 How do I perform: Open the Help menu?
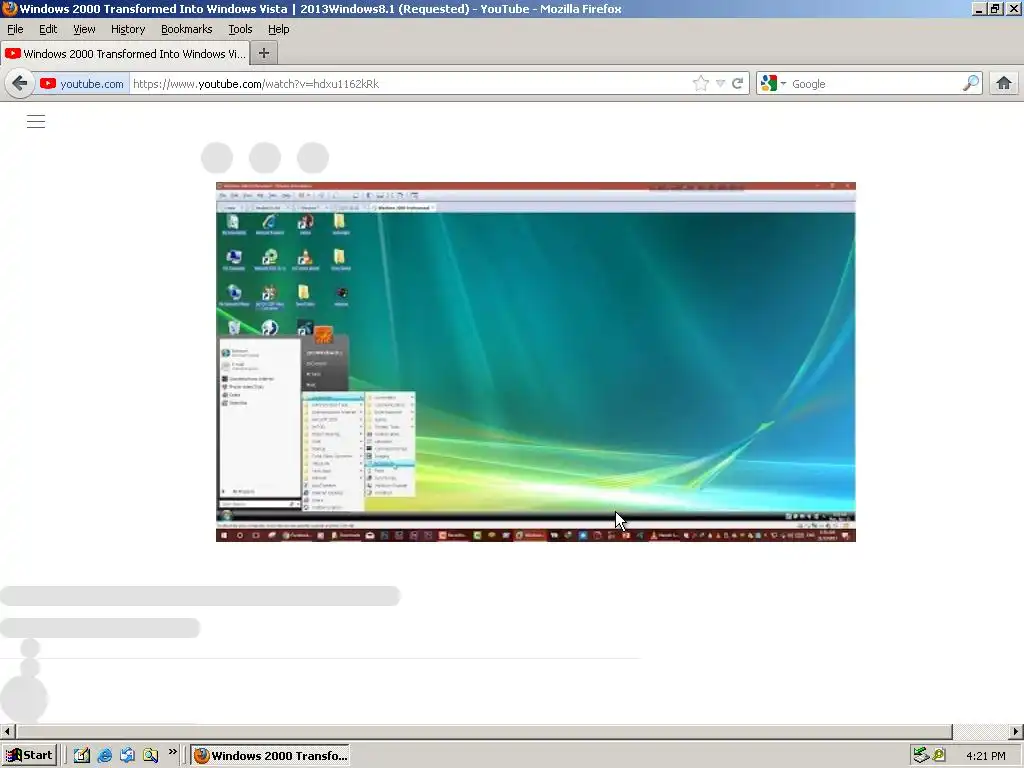(x=278, y=29)
